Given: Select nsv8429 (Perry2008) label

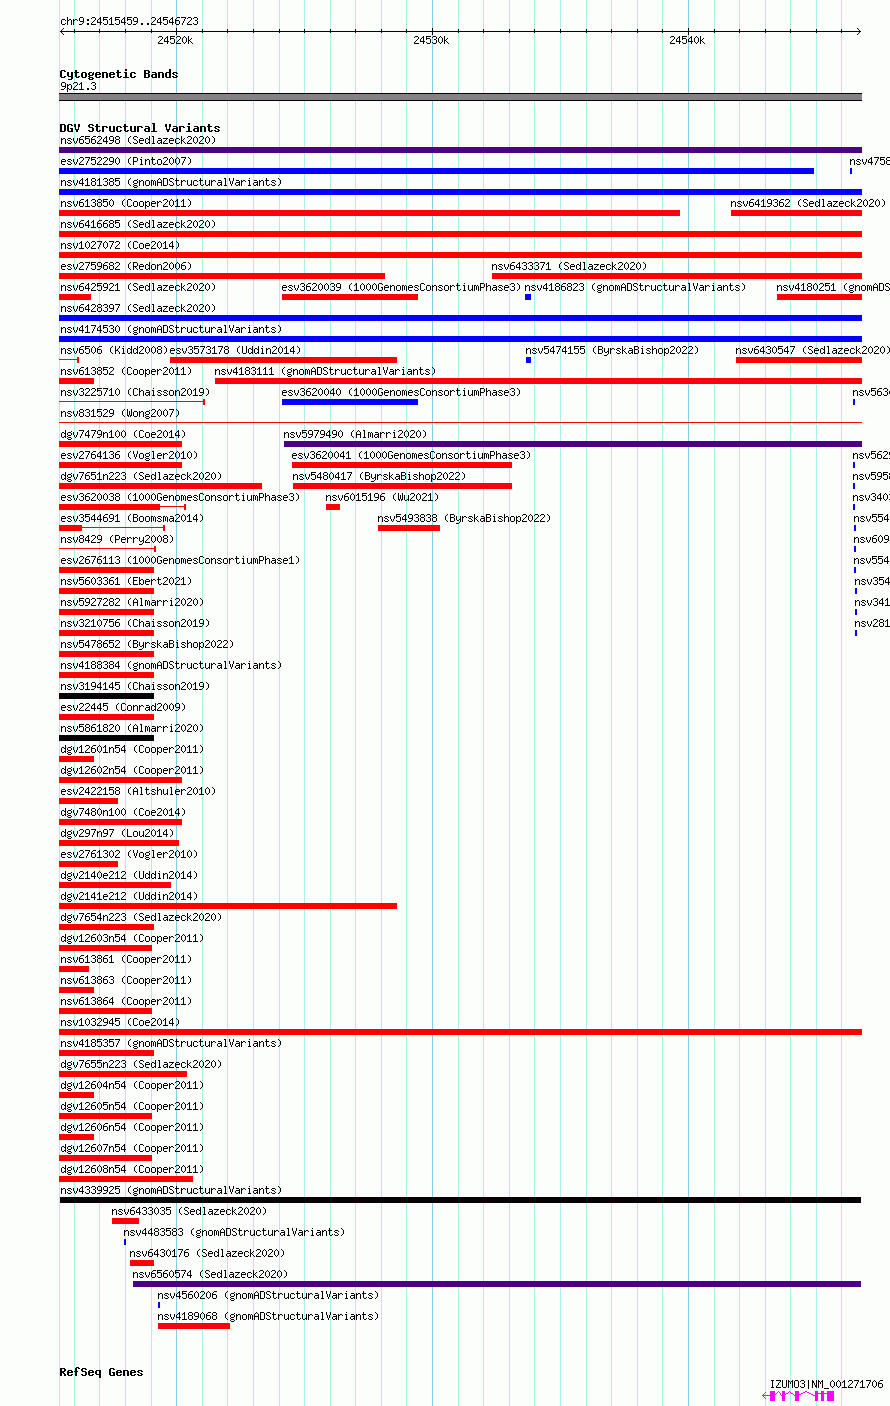Looking at the screenshot, I should (x=117, y=539).
